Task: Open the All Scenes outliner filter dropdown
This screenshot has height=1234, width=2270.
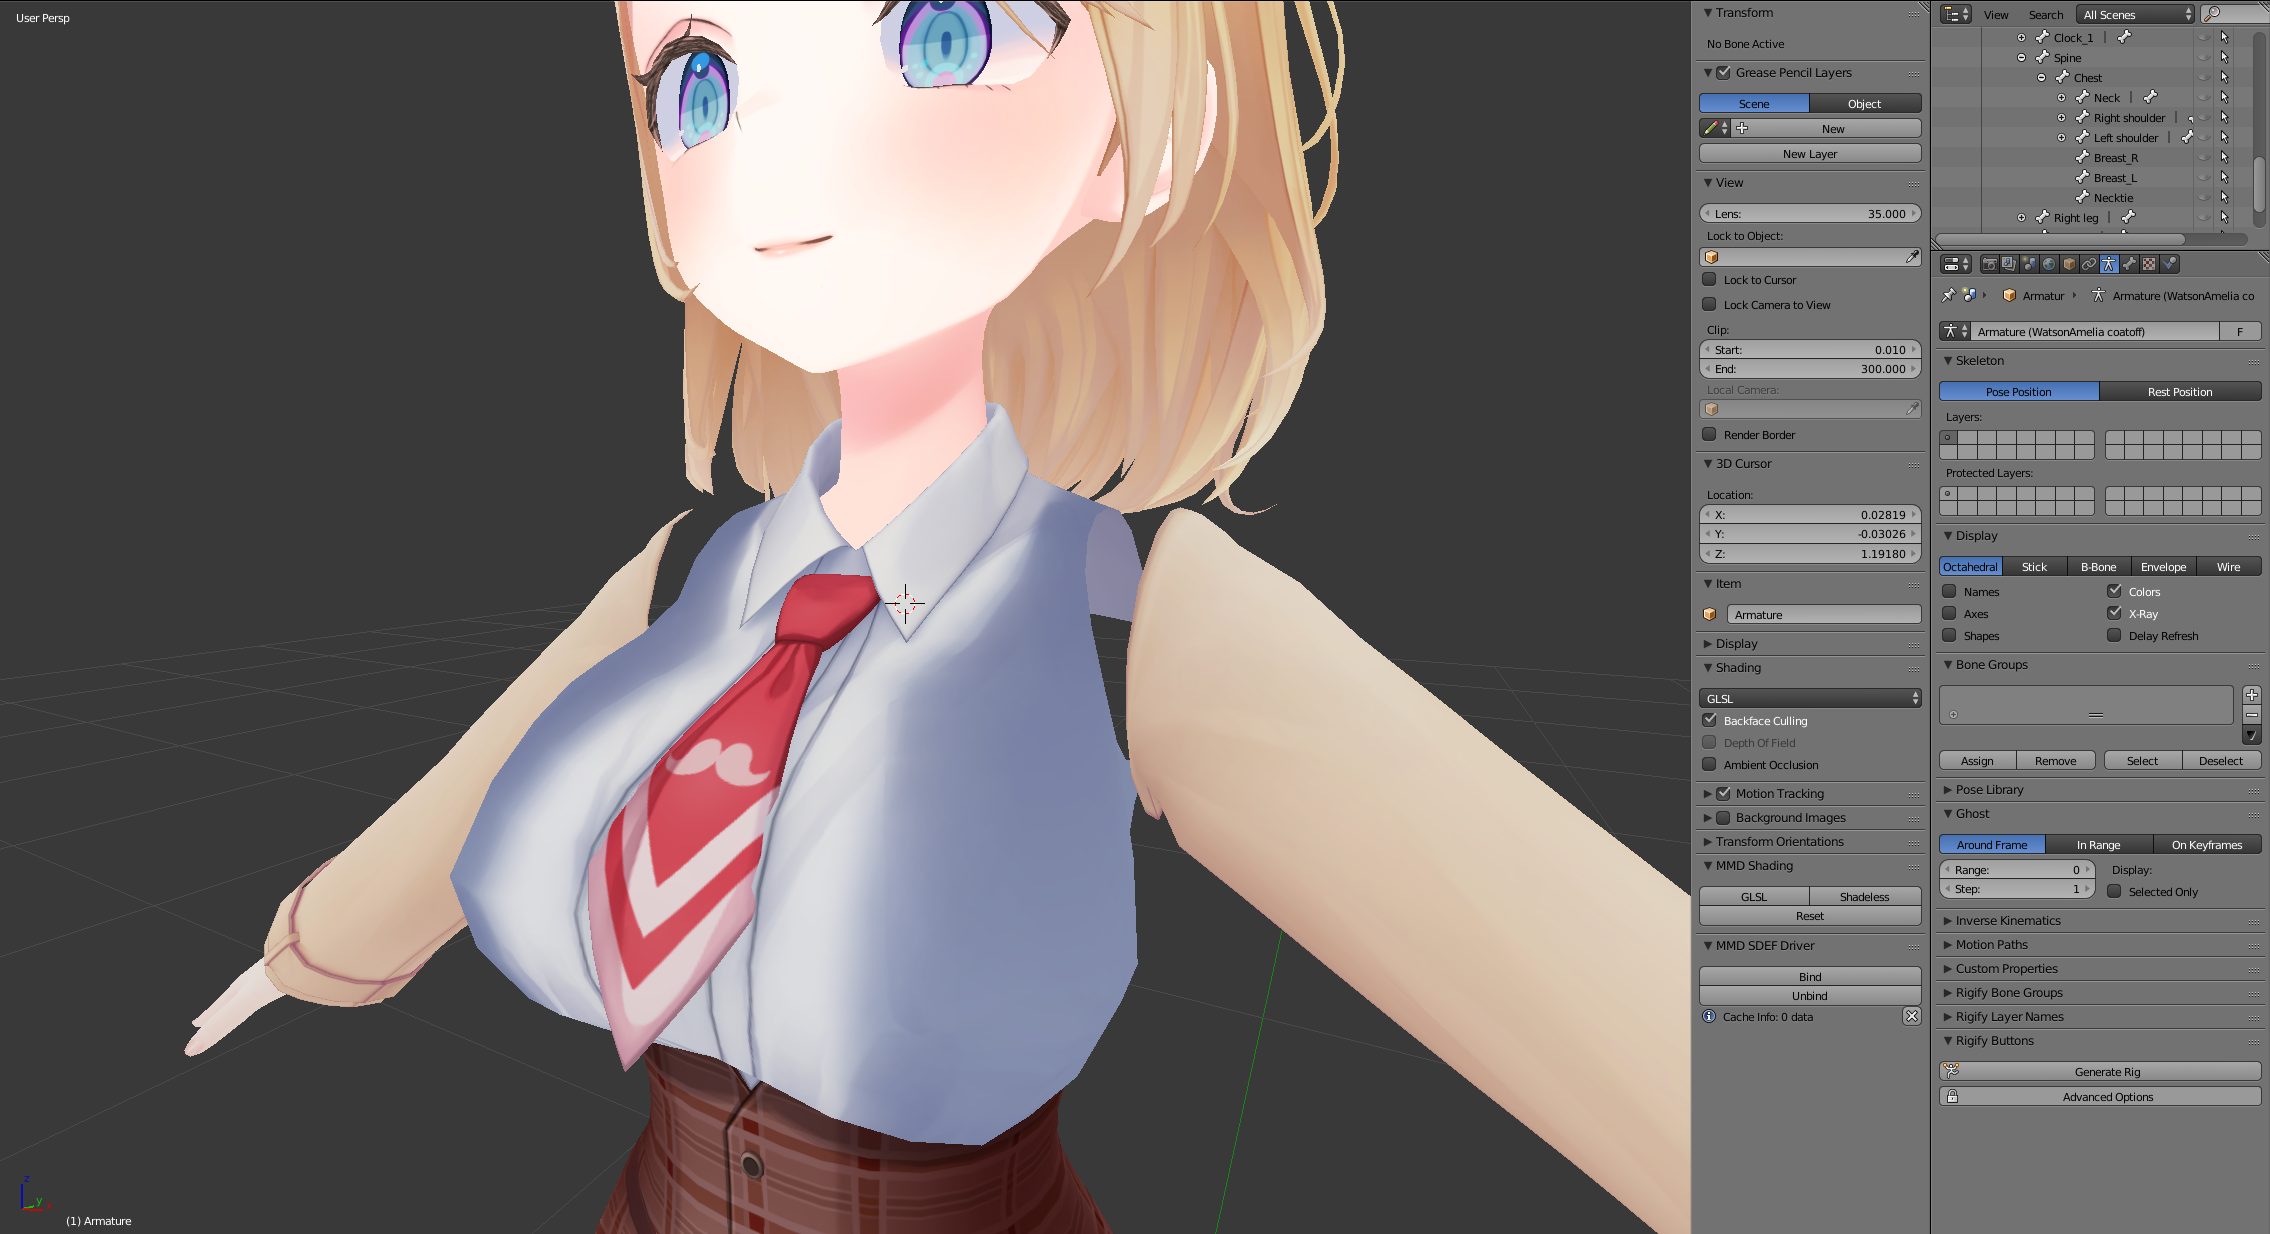Action: coord(2135,14)
